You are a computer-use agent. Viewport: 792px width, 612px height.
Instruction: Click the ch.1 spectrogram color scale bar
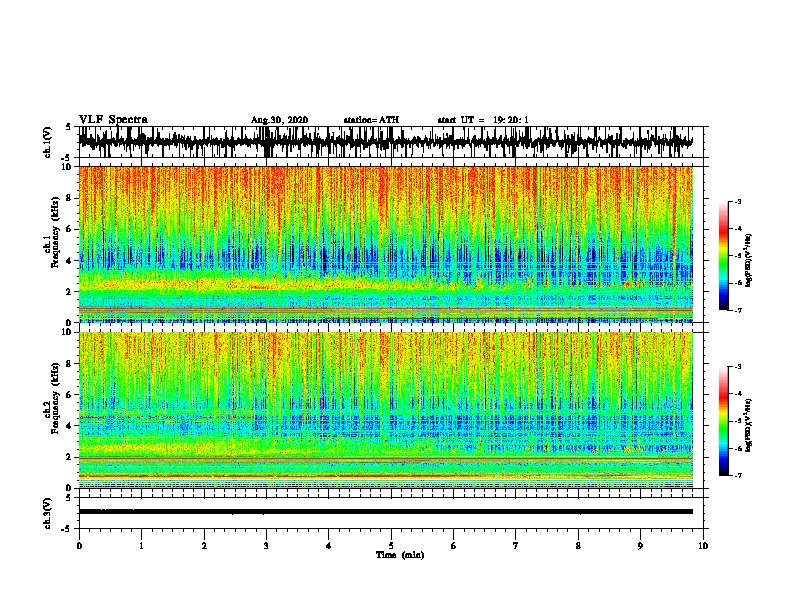pyautogui.click(x=723, y=256)
